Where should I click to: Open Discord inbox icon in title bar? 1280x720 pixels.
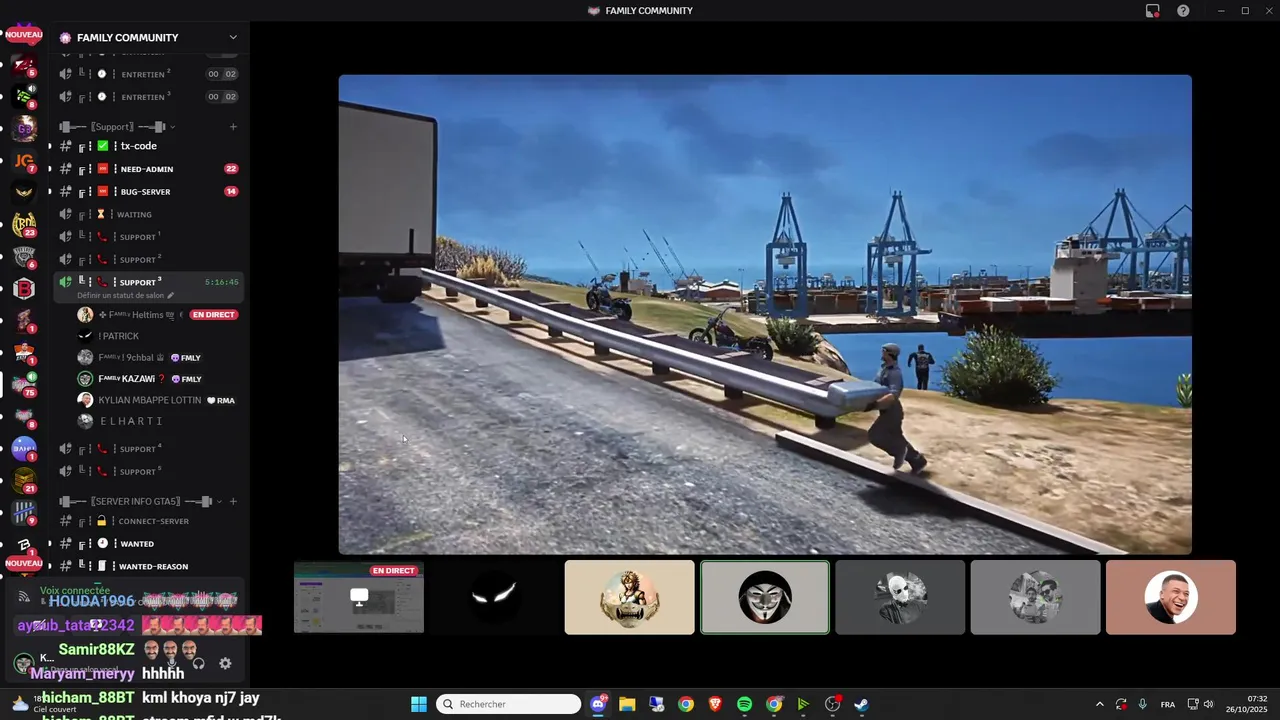coord(1153,11)
